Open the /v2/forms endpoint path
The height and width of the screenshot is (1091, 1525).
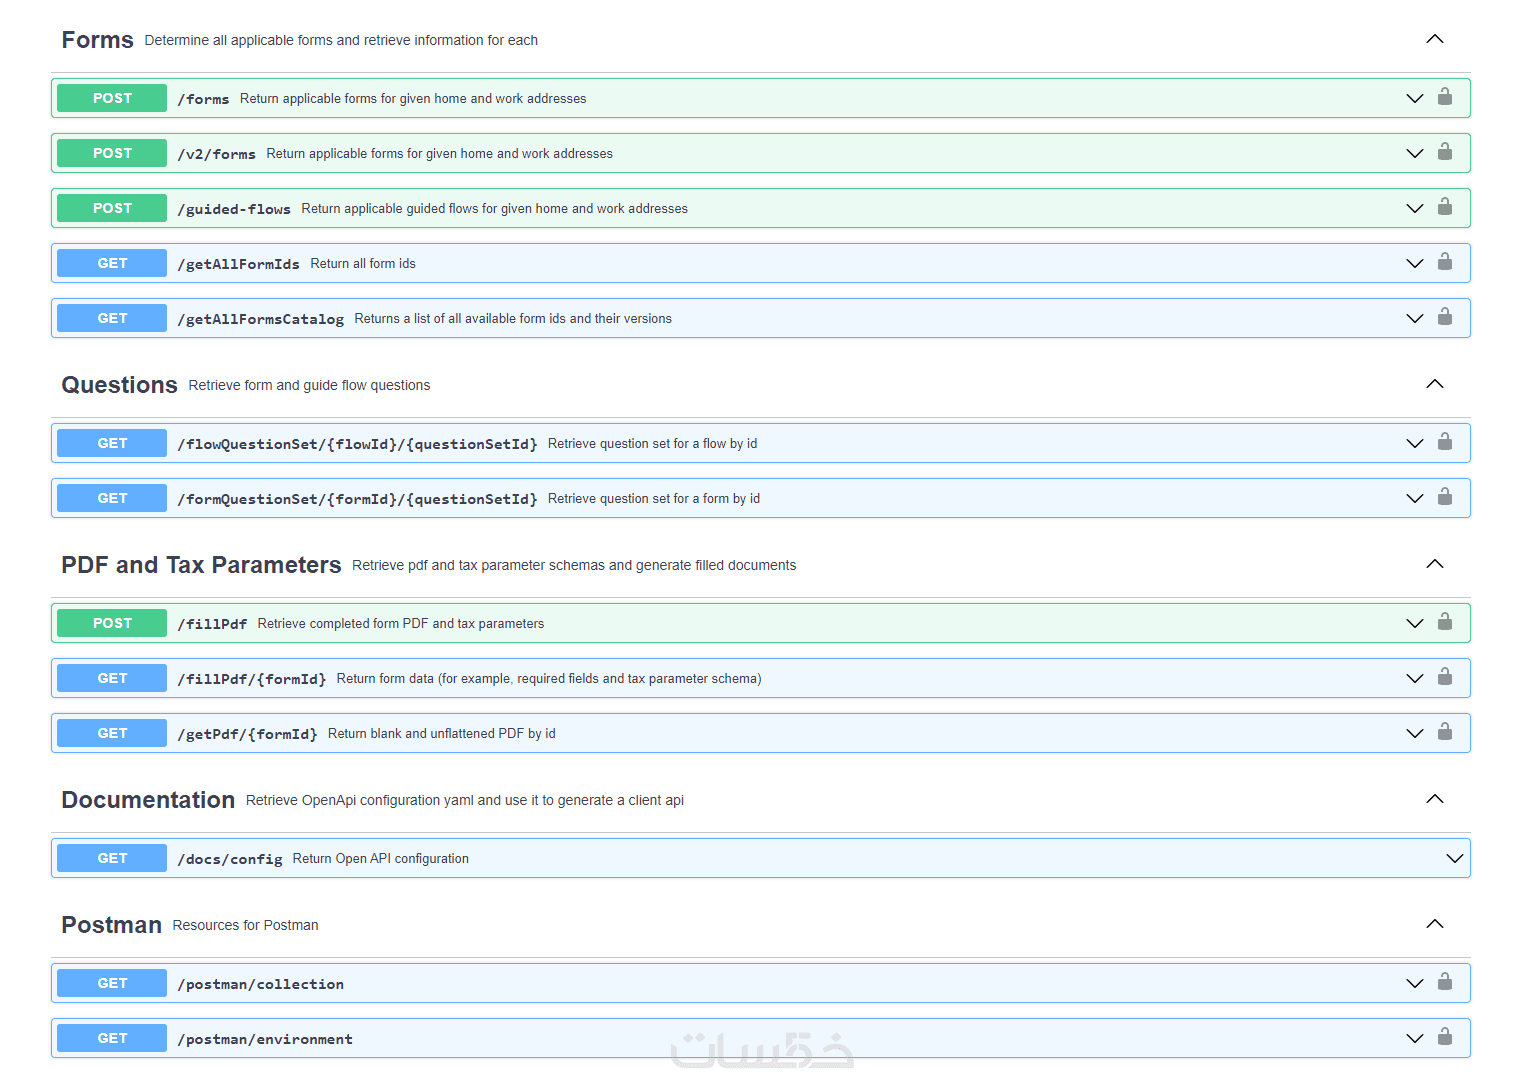pyautogui.click(x=216, y=154)
